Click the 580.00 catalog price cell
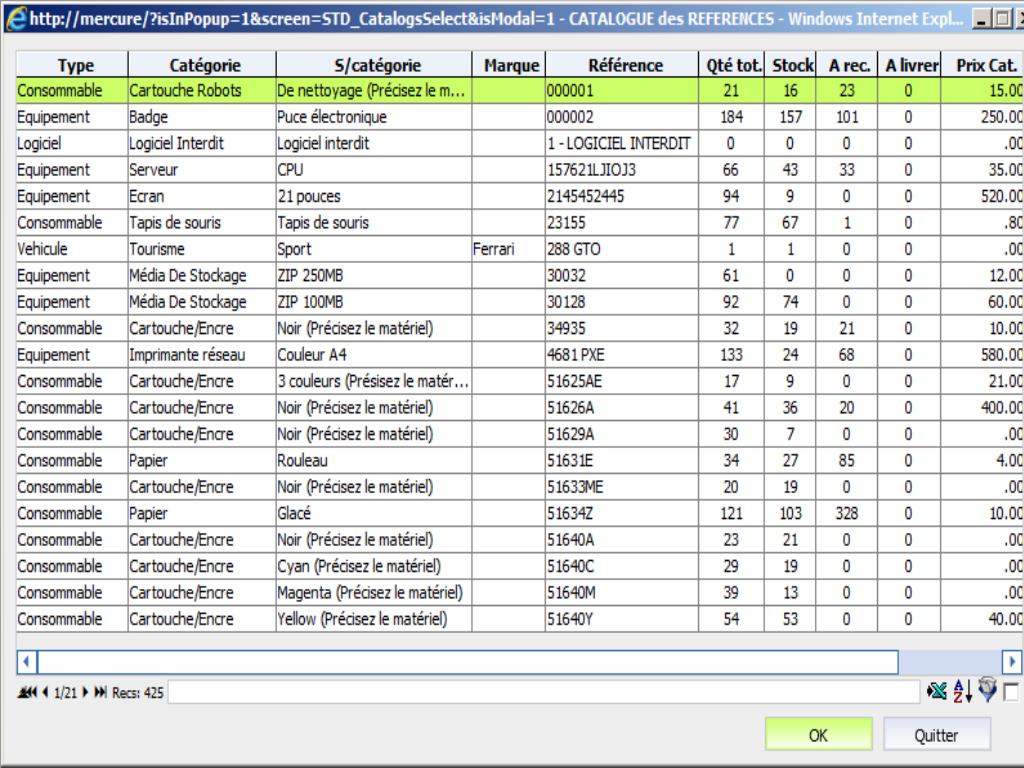The image size is (1024, 768). [983, 355]
